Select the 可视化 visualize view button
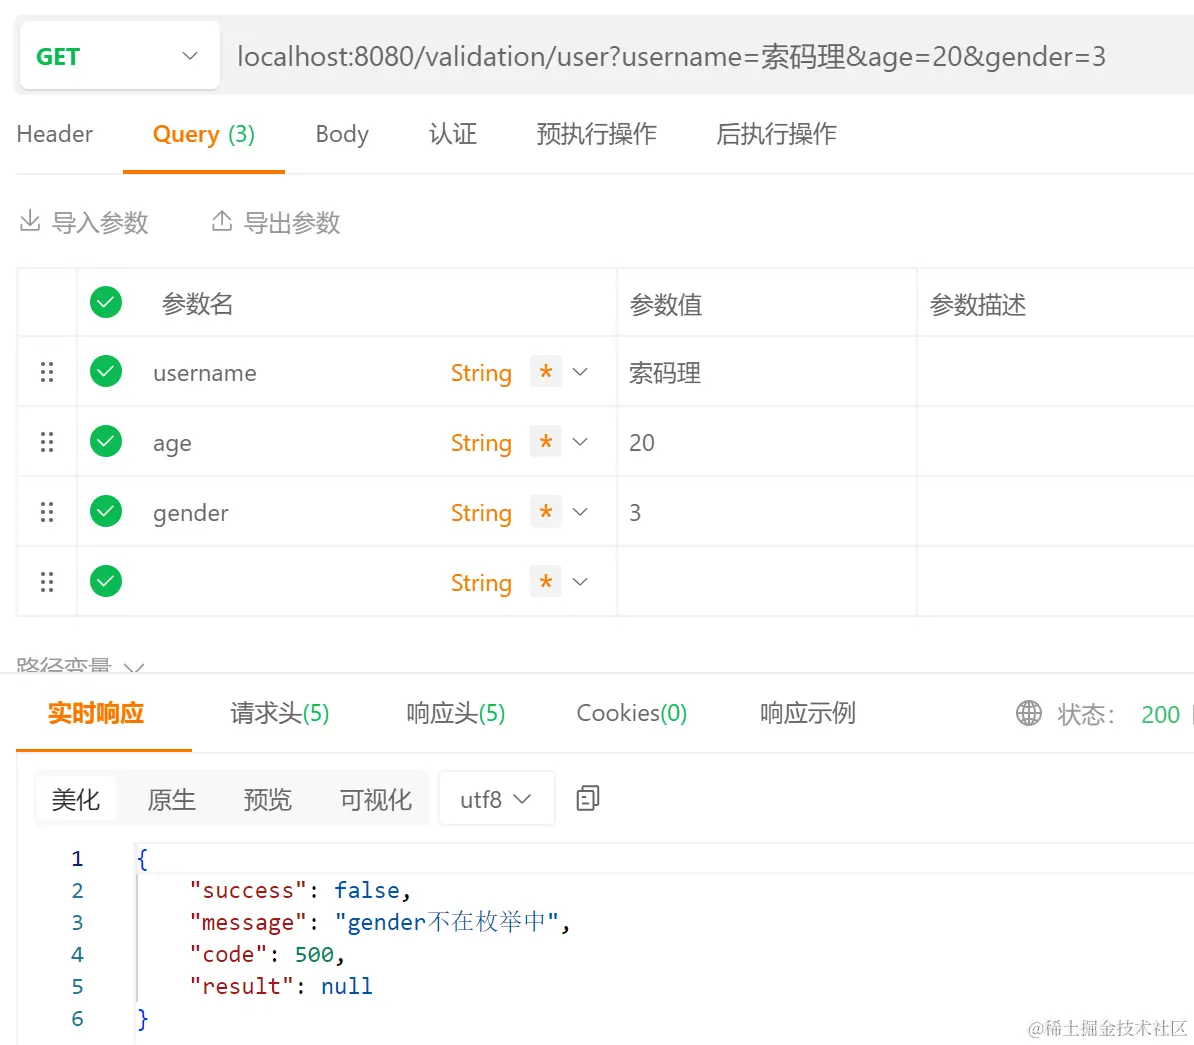Viewport: 1194px width, 1045px height. coord(375,799)
